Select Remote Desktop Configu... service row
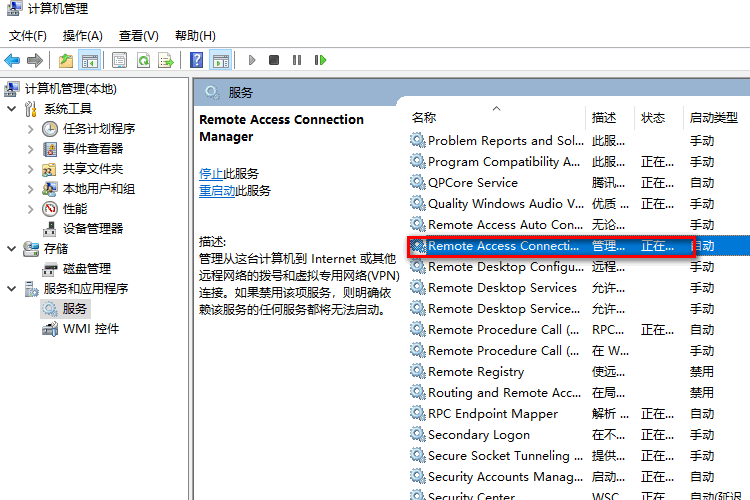The width and height of the screenshot is (750, 500). coord(579,267)
